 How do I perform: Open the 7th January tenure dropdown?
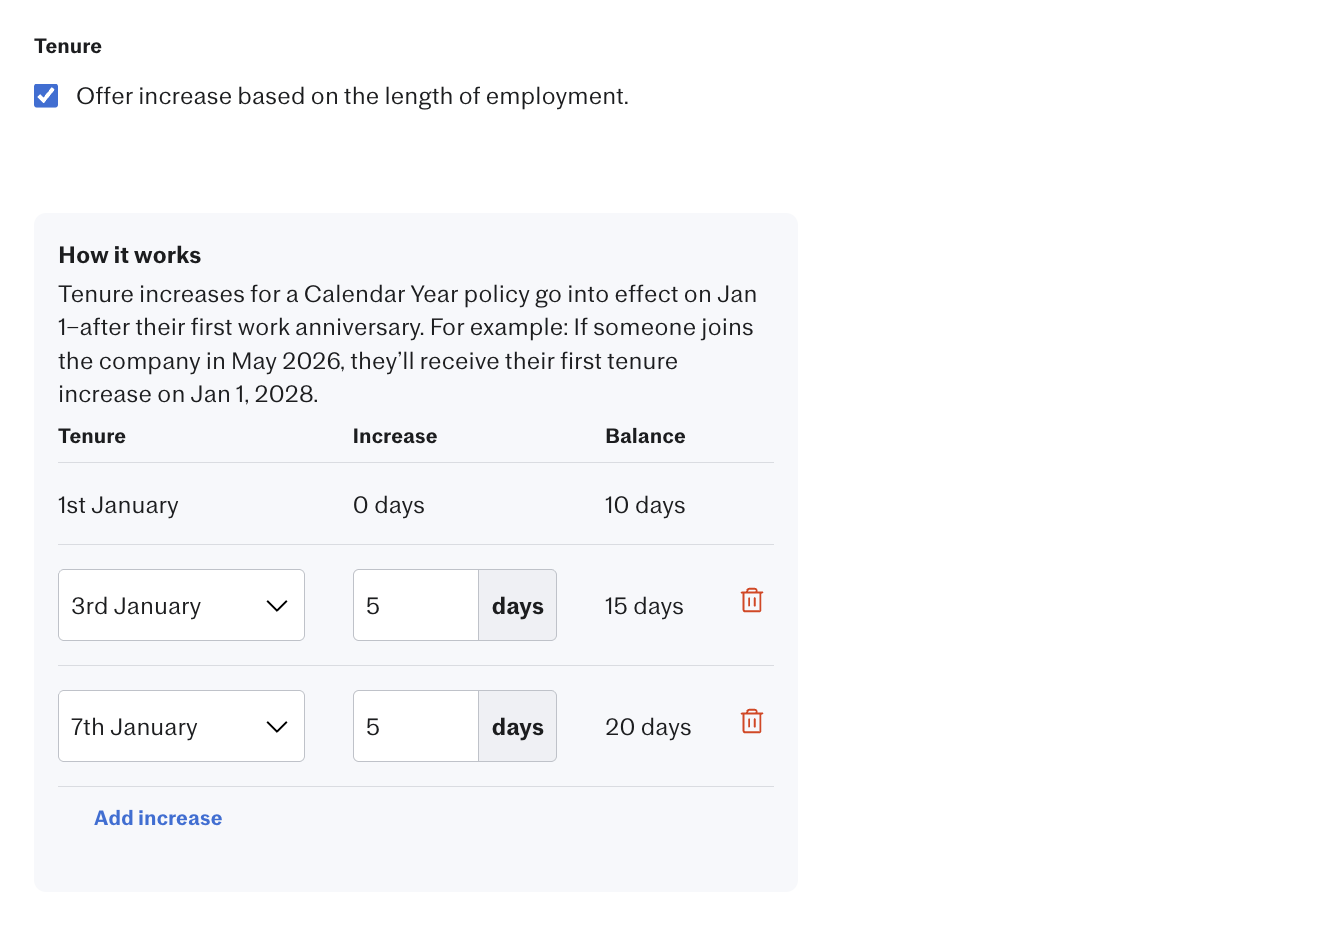[181, 726]
